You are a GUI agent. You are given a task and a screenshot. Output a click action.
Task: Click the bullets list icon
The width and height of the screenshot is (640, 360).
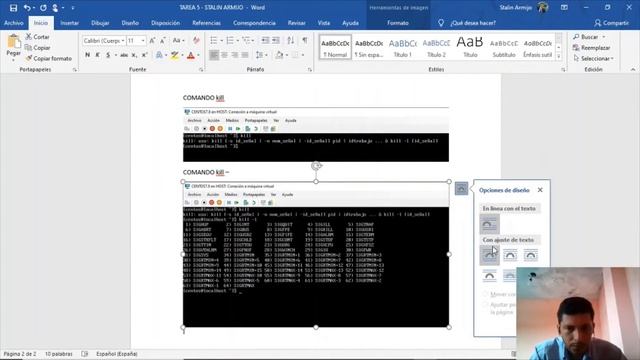point(213,40)
